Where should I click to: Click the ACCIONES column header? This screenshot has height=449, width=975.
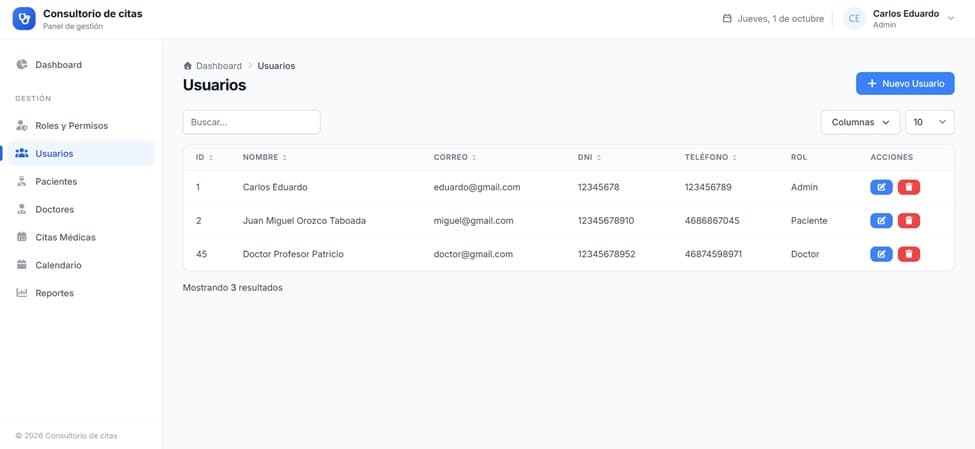coord(892,158)
